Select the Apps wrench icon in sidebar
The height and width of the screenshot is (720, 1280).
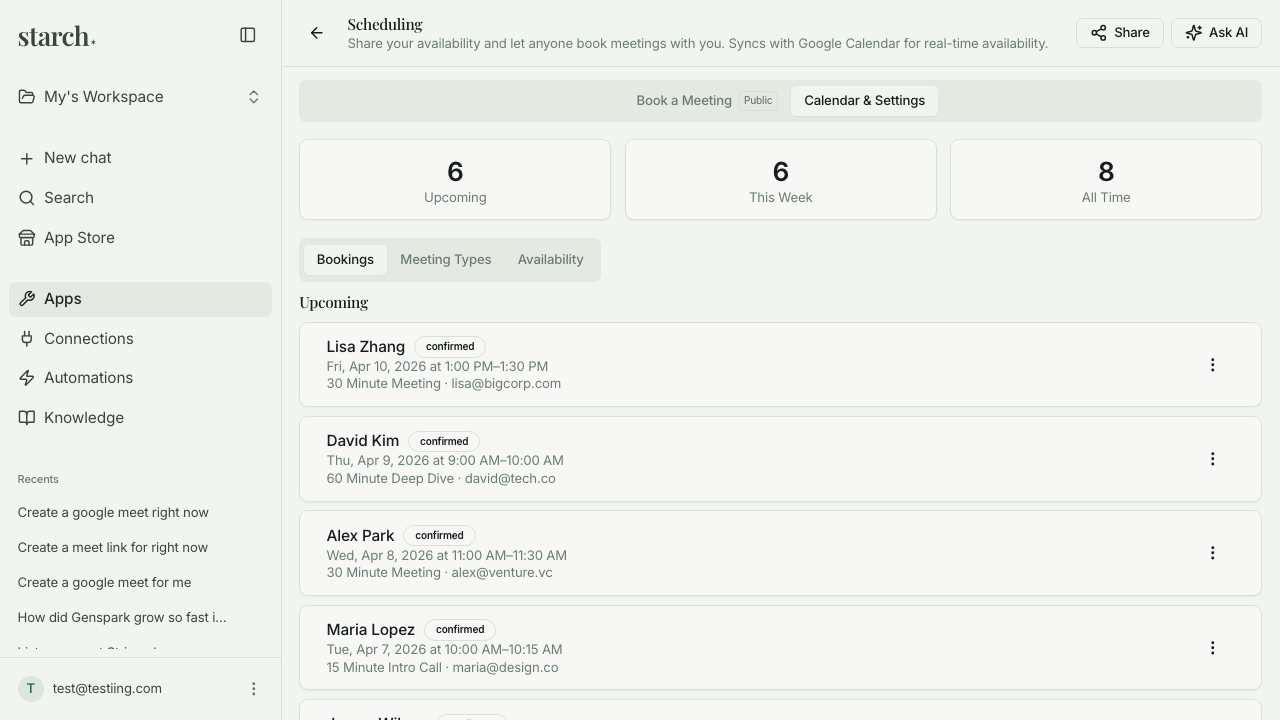[27, 298]
